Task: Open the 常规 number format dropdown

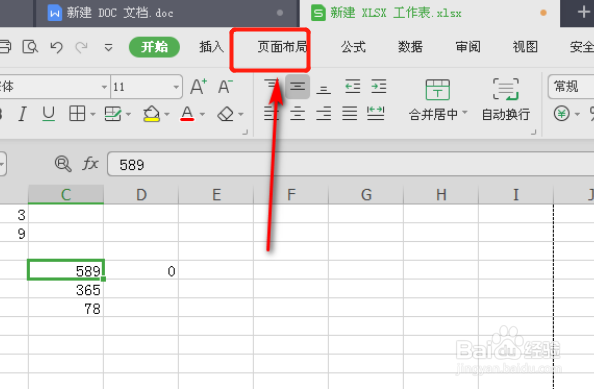Action: (571, 87)
